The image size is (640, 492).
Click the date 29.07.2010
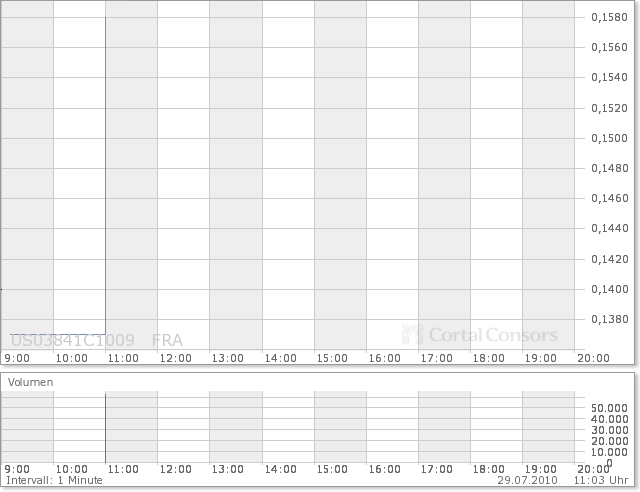[x=527, y=480]
